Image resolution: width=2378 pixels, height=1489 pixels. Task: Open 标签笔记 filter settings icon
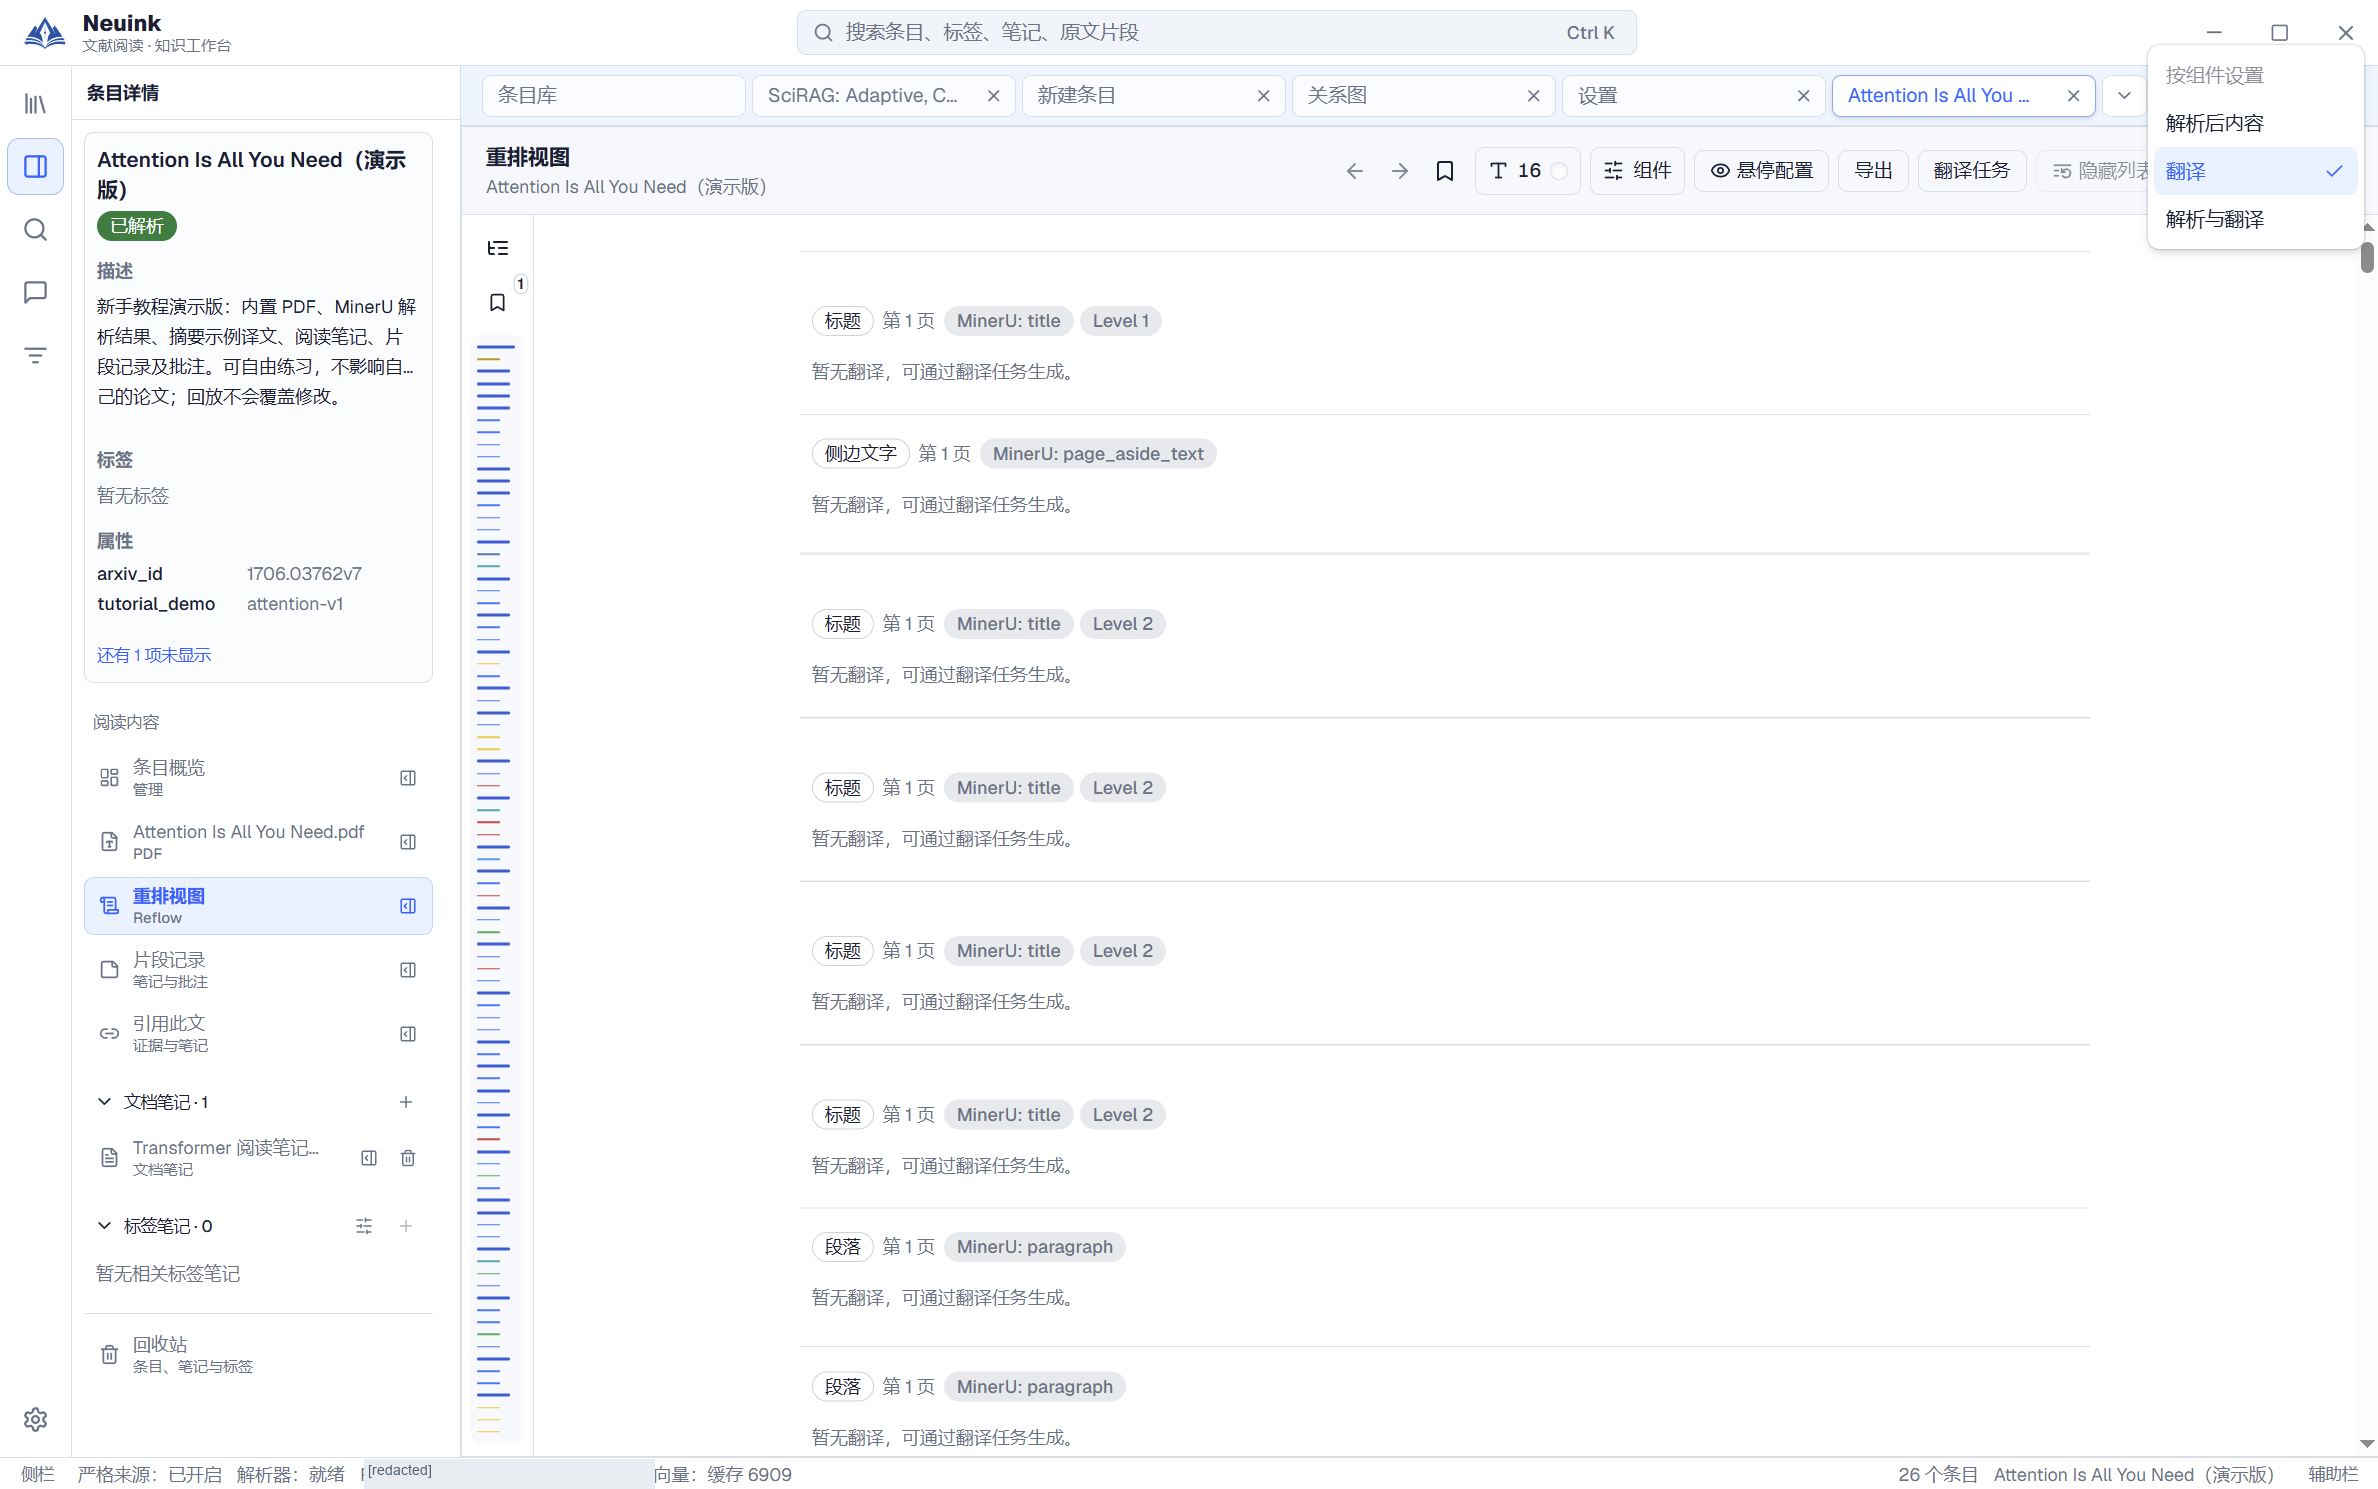pos(364,1226)
